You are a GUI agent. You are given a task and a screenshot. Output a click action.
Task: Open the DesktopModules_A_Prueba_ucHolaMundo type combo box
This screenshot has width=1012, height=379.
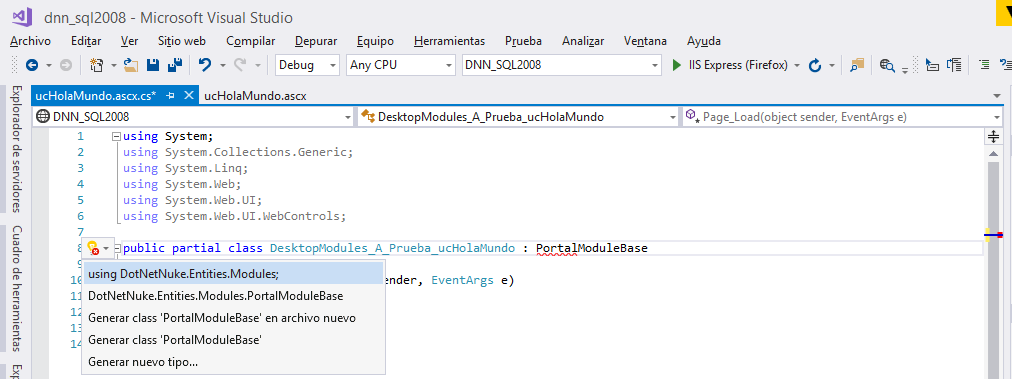518,117
